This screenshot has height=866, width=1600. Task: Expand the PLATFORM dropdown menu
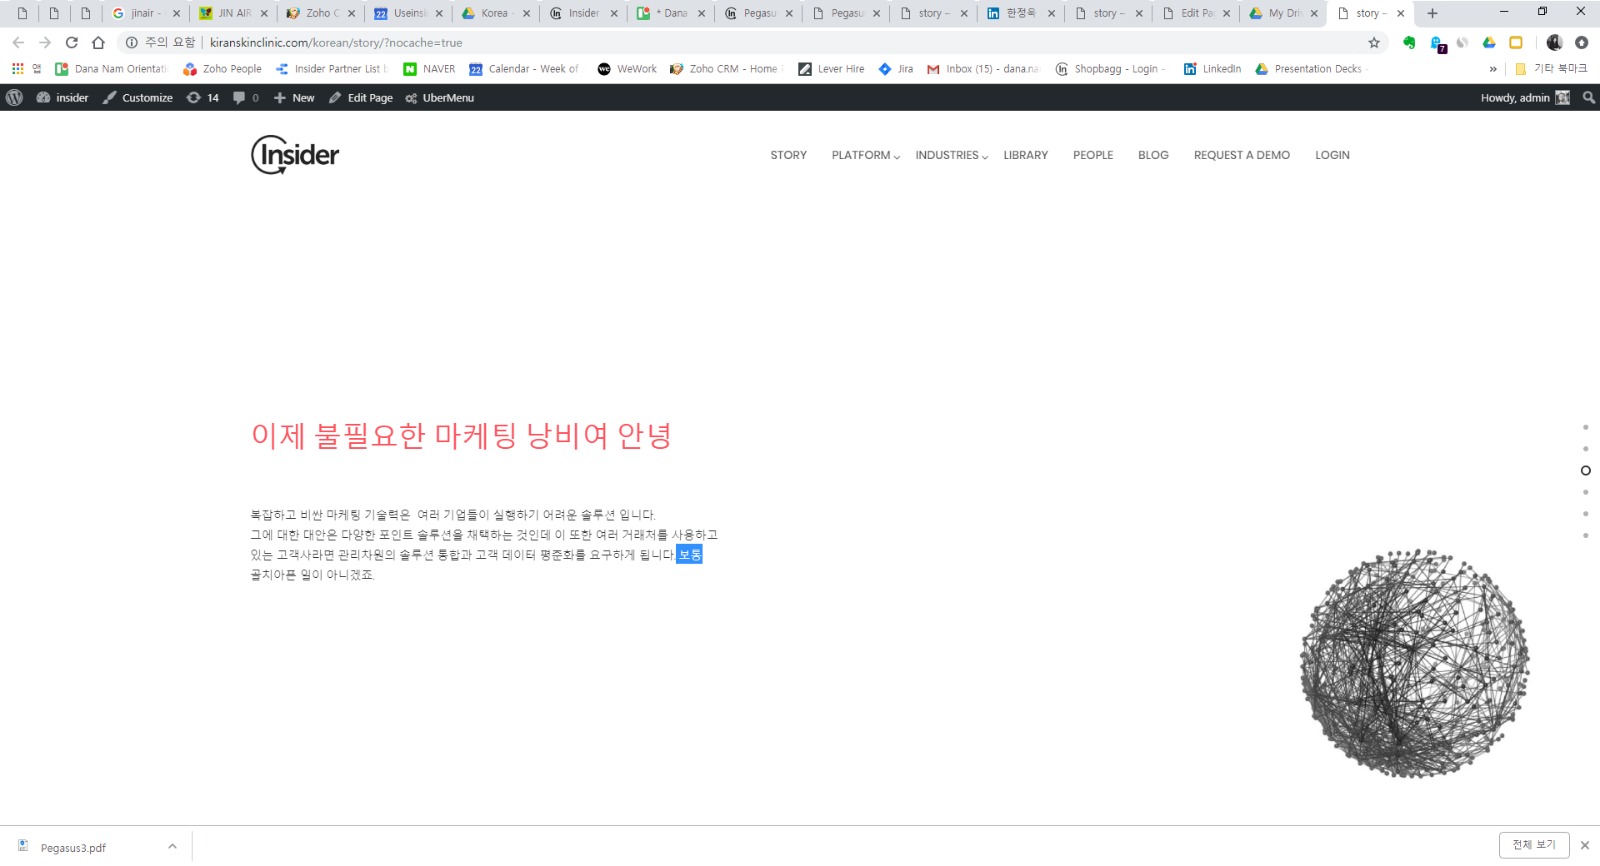pyautogui.click(x=865, y=155)
